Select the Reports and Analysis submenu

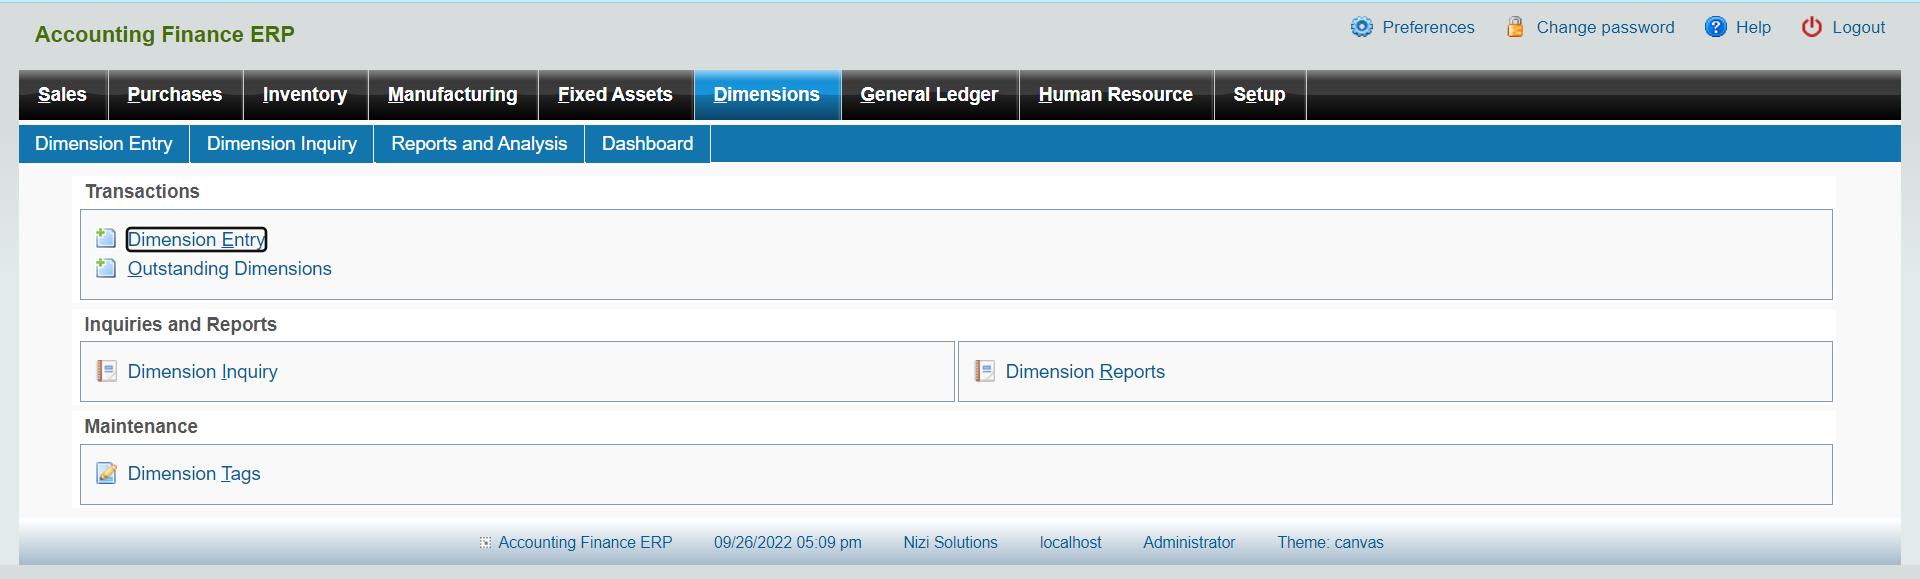coord(479,144)
